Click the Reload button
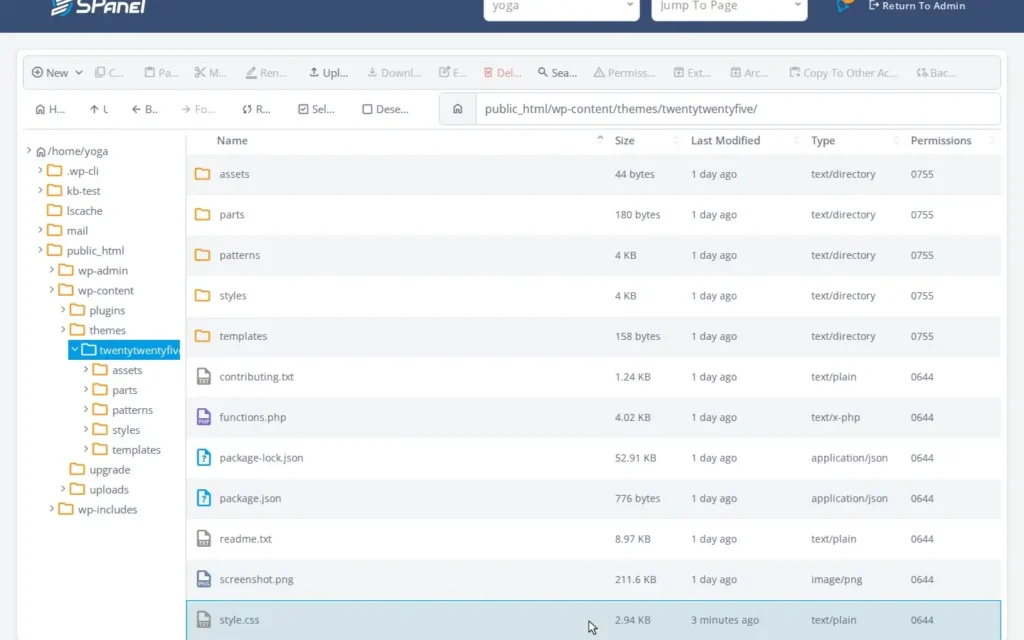The image size is (1024, 640). (256, 109)
